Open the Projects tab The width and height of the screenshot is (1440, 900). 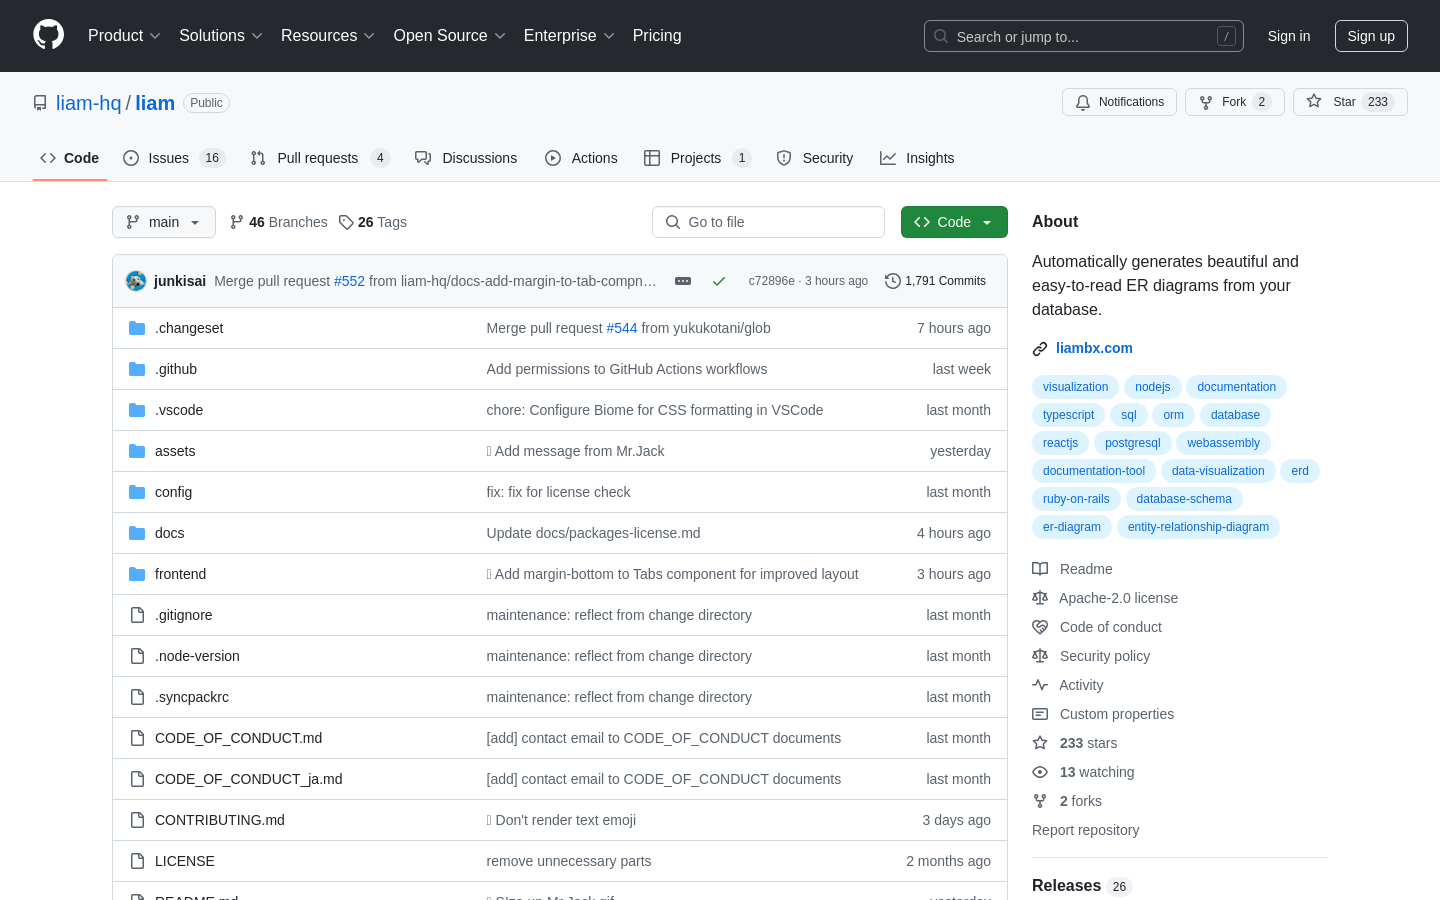click(x=697, y=158)
